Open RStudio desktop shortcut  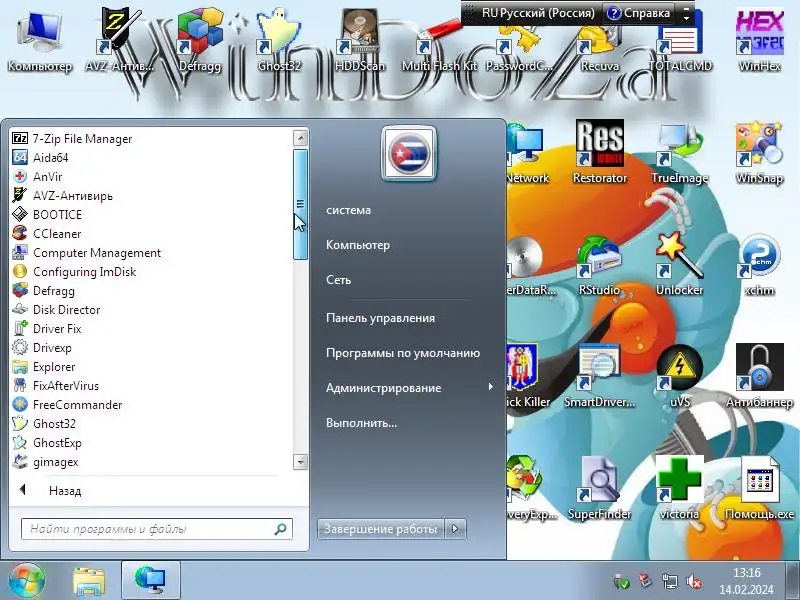coord(599,264)
